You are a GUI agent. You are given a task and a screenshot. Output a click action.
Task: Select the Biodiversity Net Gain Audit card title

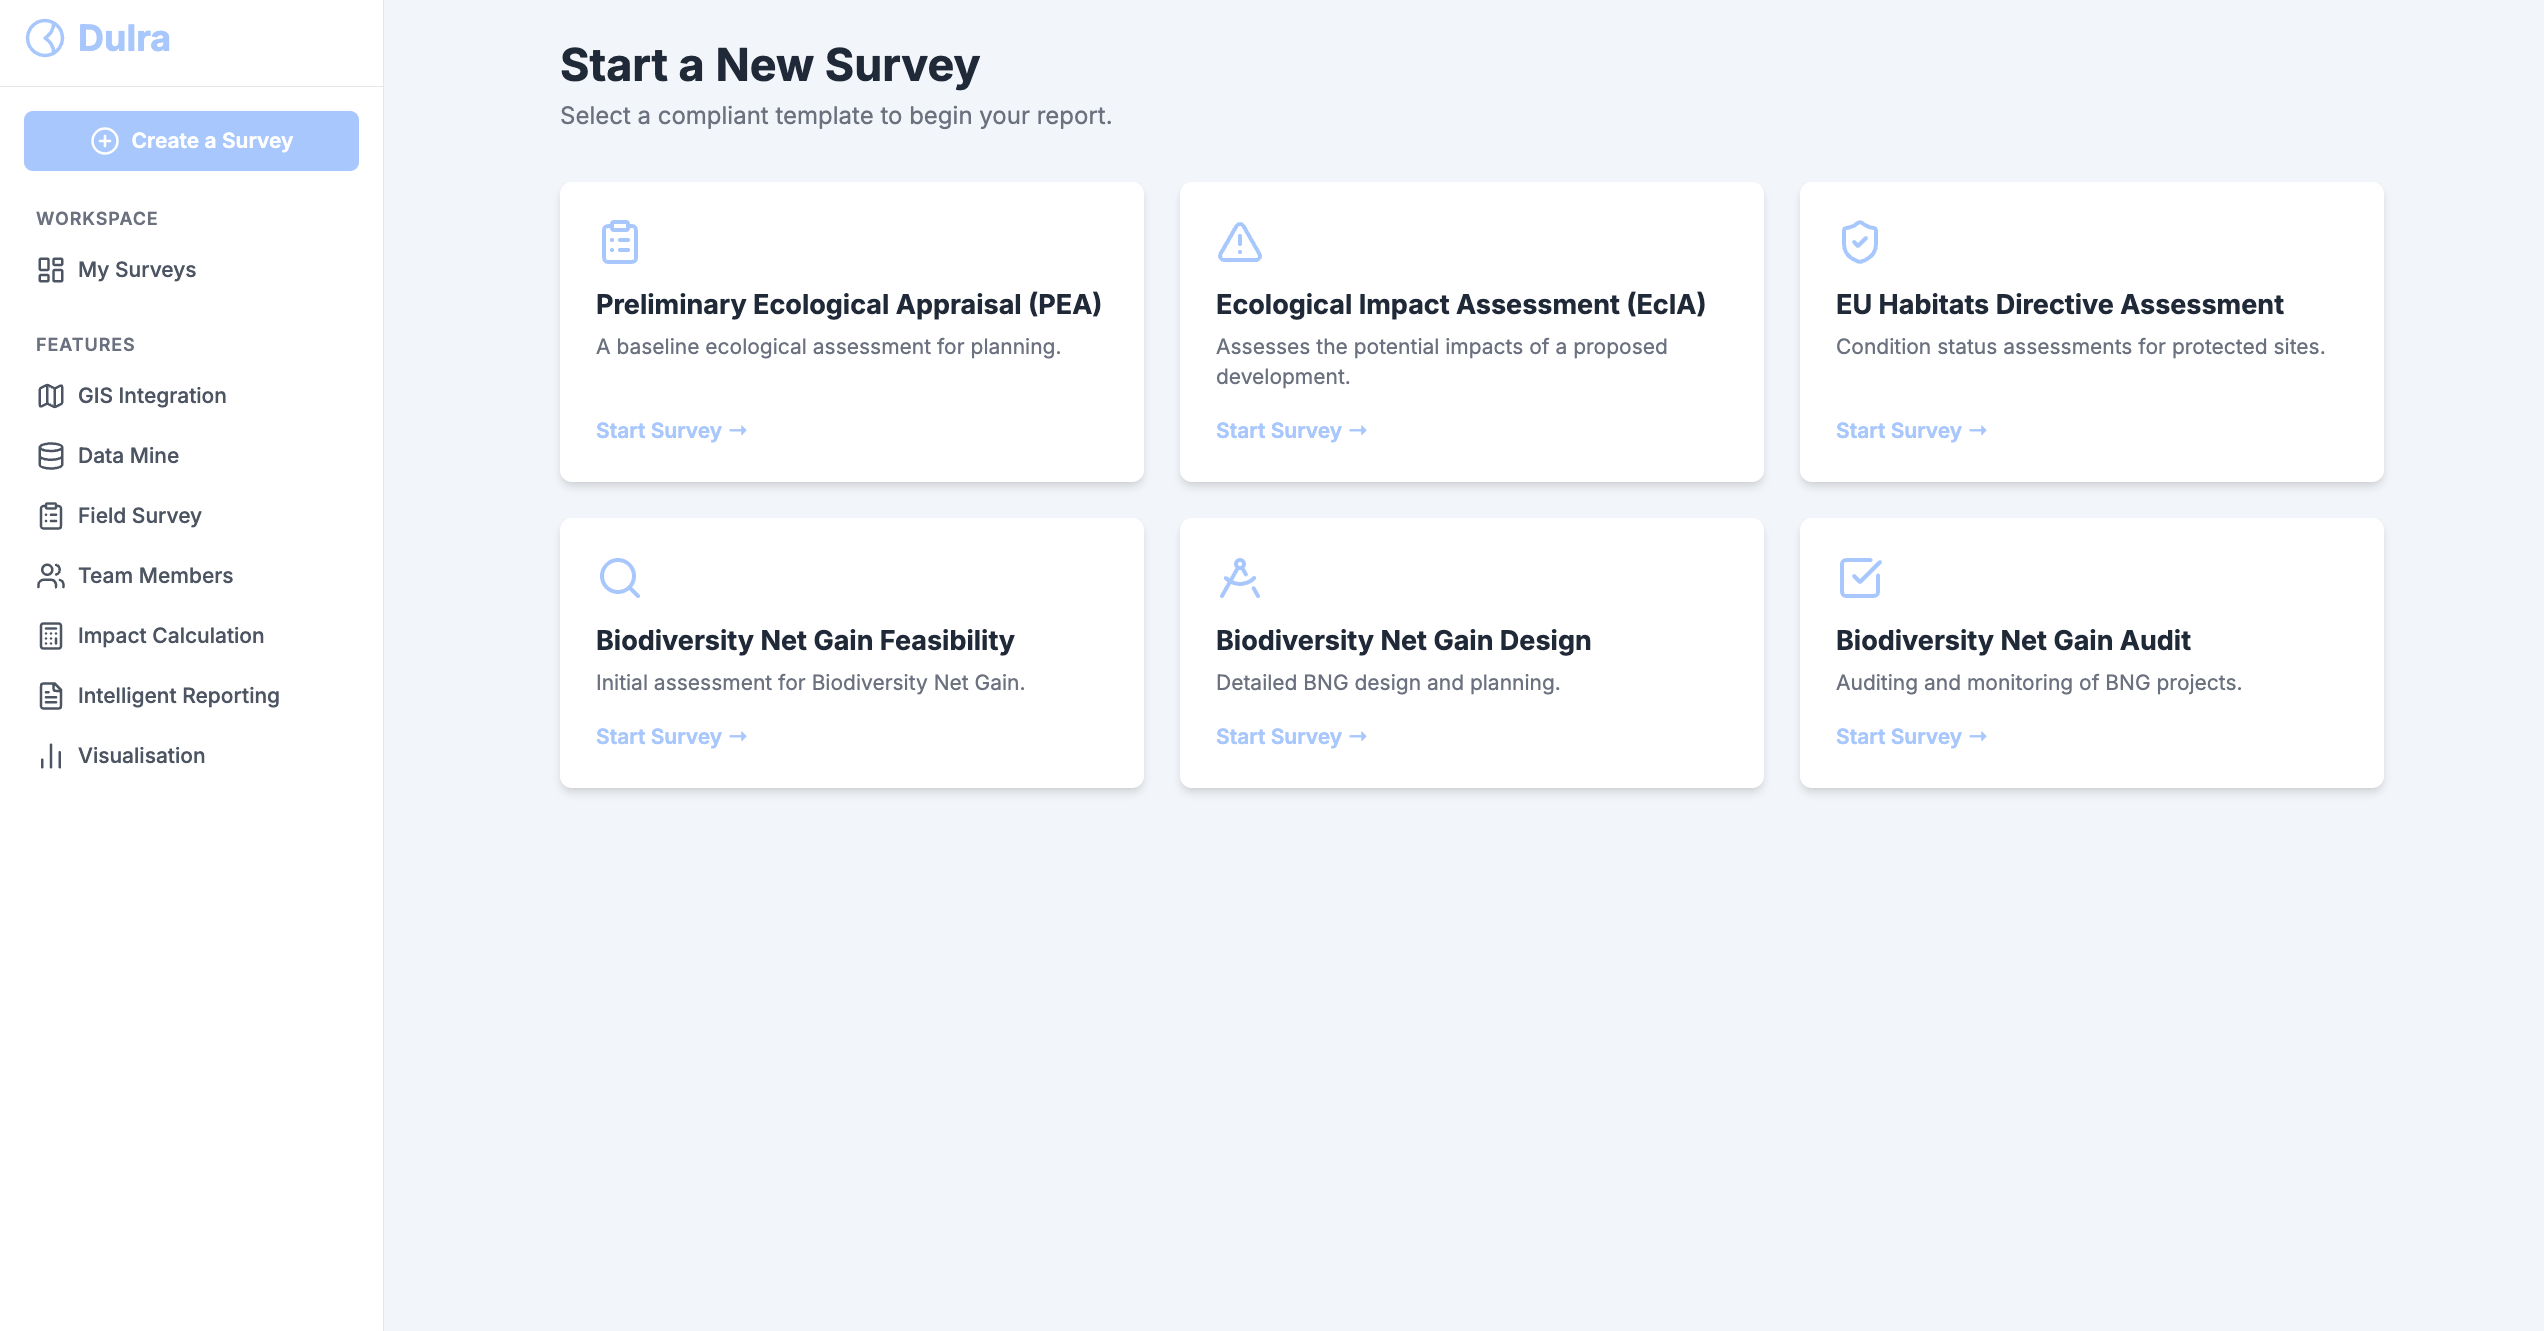pyautogui.click(x=2012, y=641)
